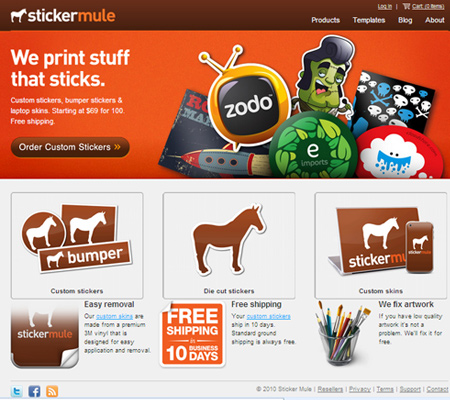This screenshot has width=450, height=400.
Task: Go to the Templates page
Action: tap(369, 20)
